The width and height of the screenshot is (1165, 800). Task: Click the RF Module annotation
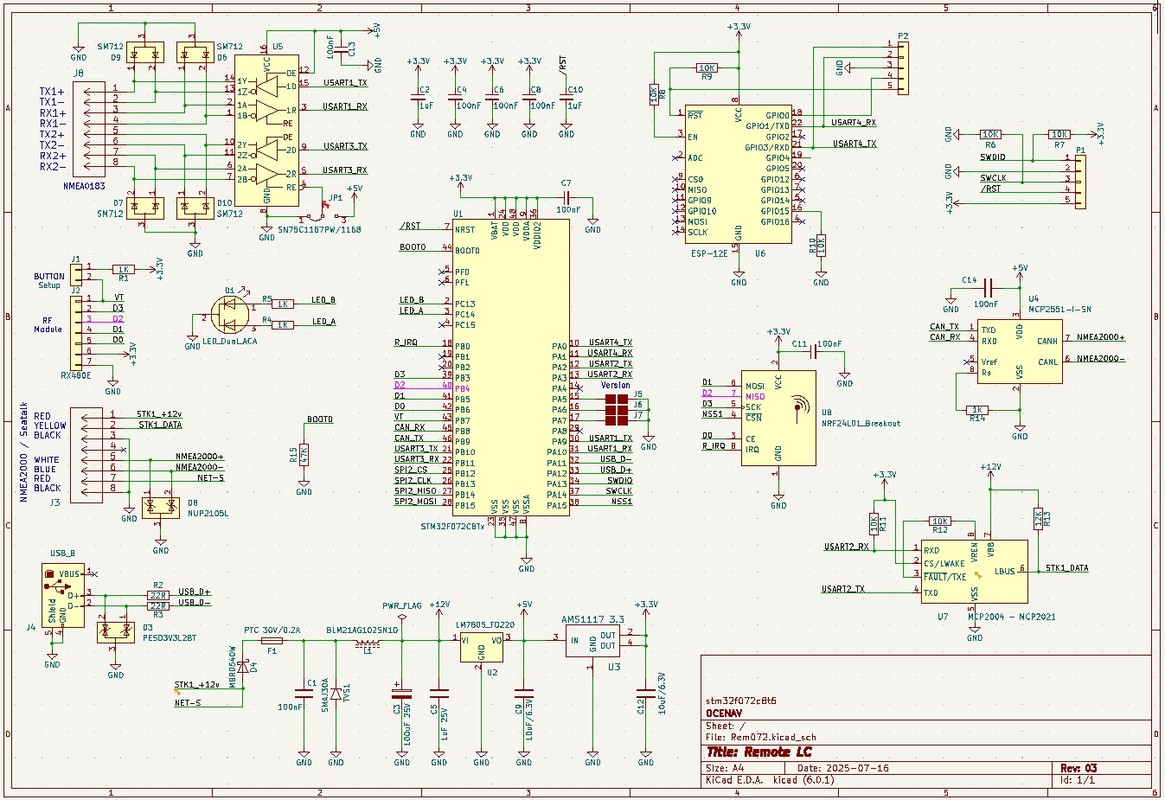pos(48,325)
